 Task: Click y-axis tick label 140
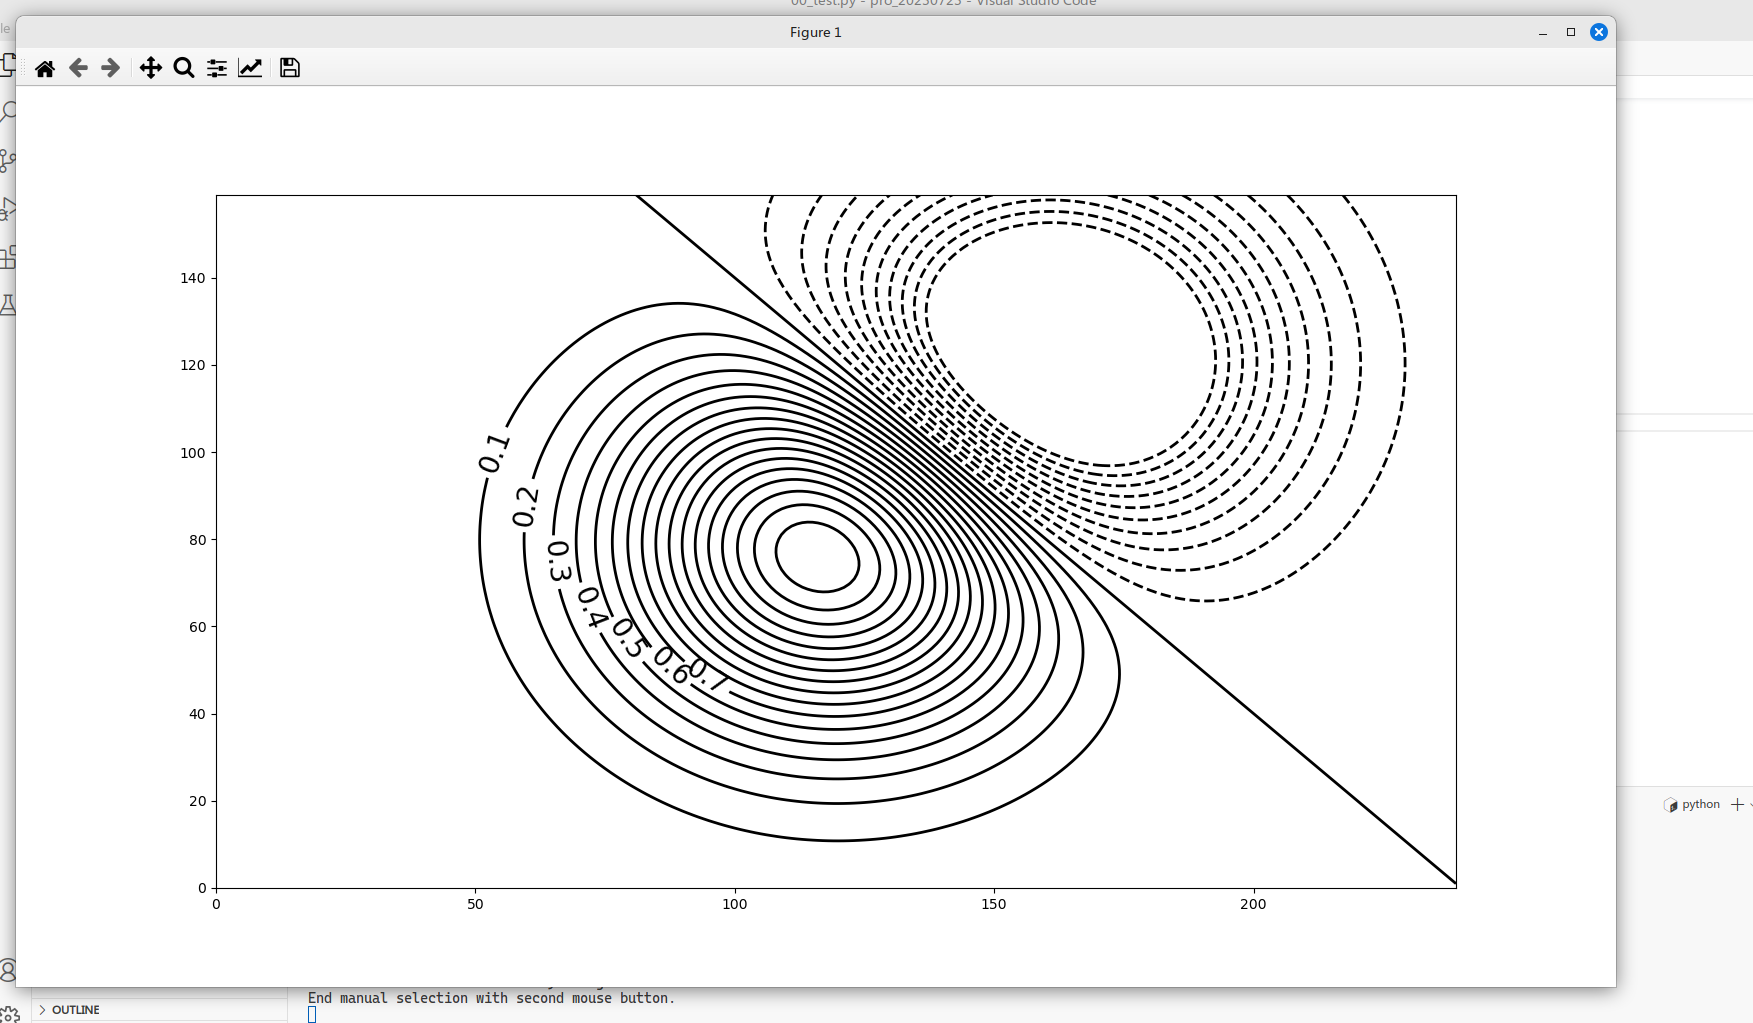[x=193, y=278]
